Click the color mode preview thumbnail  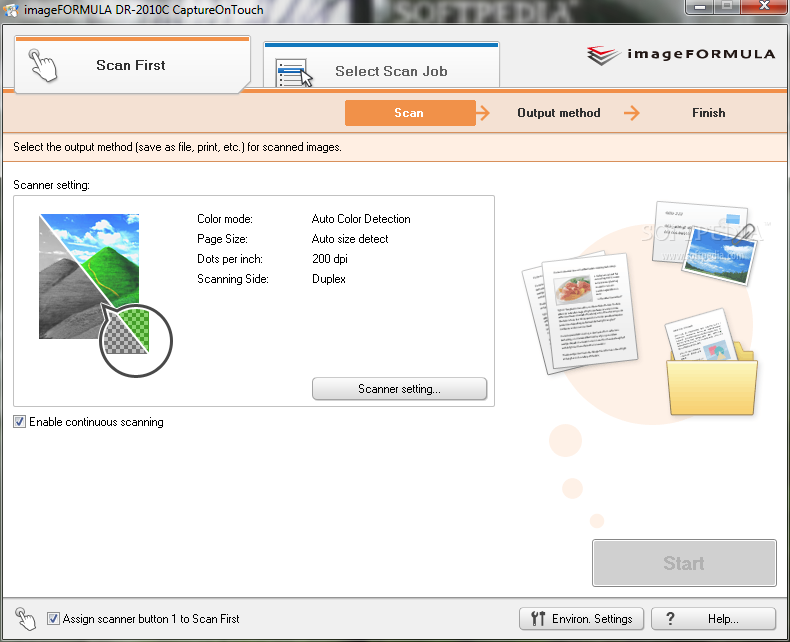tap(105, 295)
